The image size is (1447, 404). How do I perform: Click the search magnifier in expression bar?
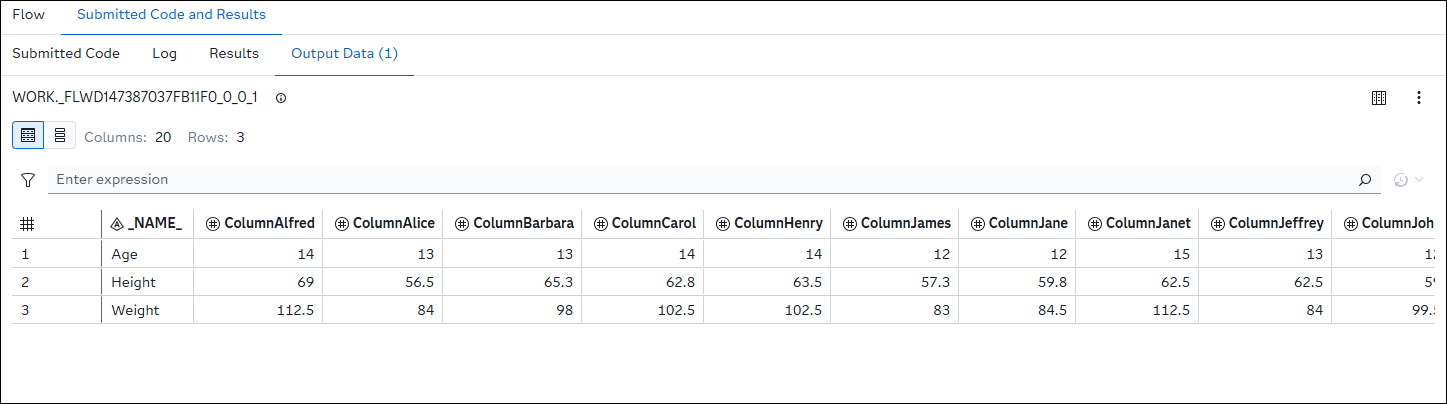(x=1365, y=180)
